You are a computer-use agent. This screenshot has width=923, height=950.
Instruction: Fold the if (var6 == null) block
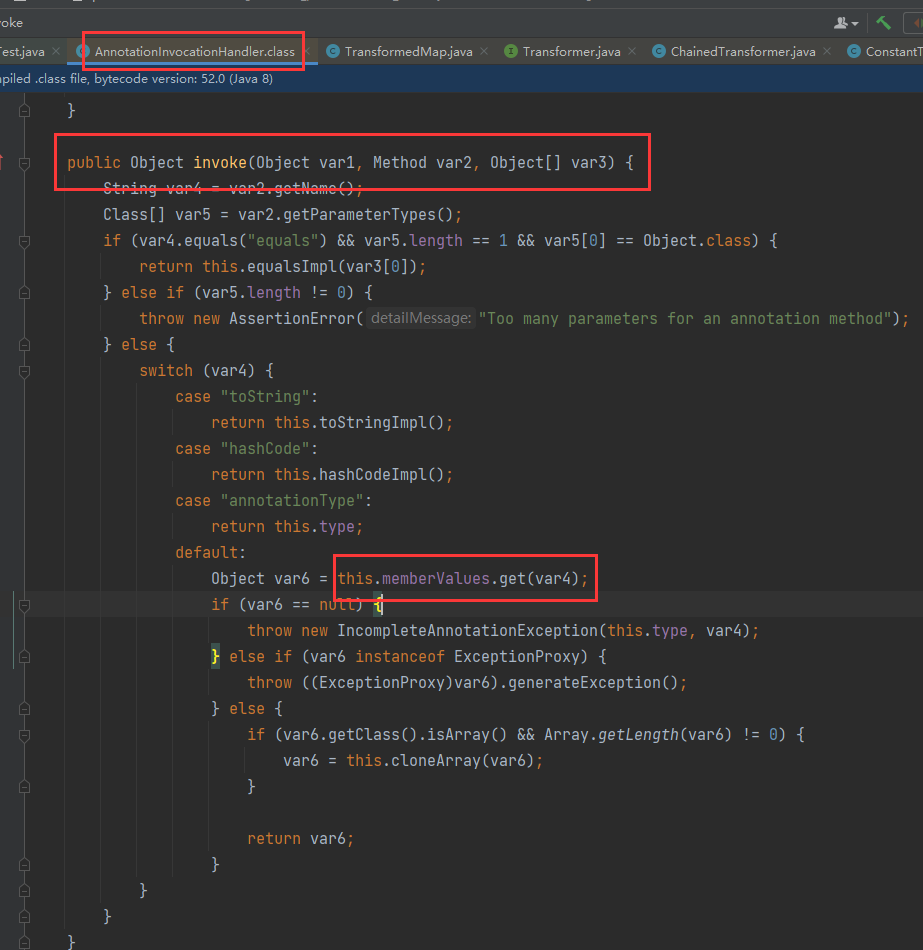point(24,605)
